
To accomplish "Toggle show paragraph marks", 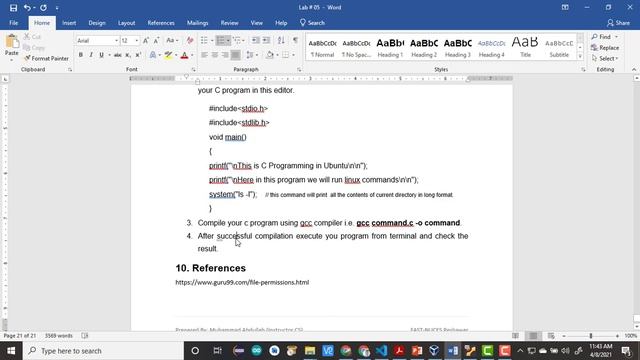I will coord(295,40).
